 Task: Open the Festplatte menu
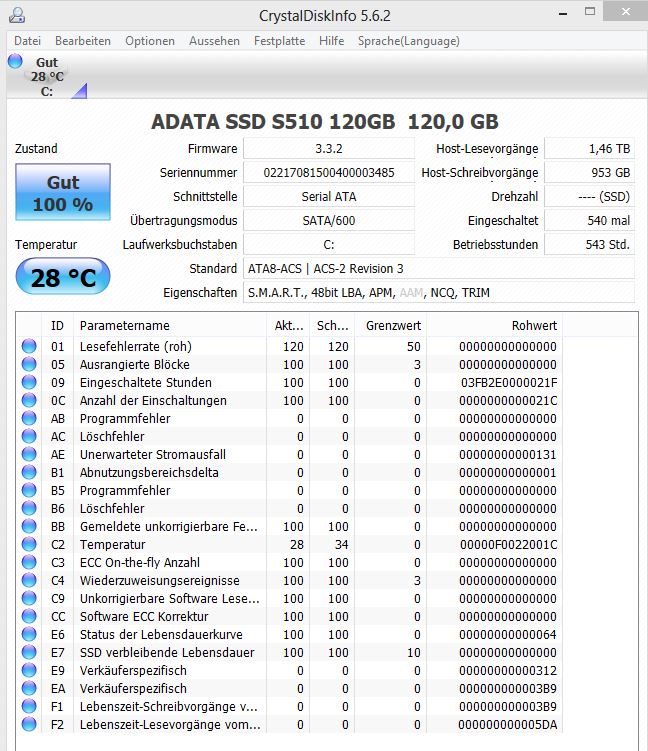click(279, 41)
